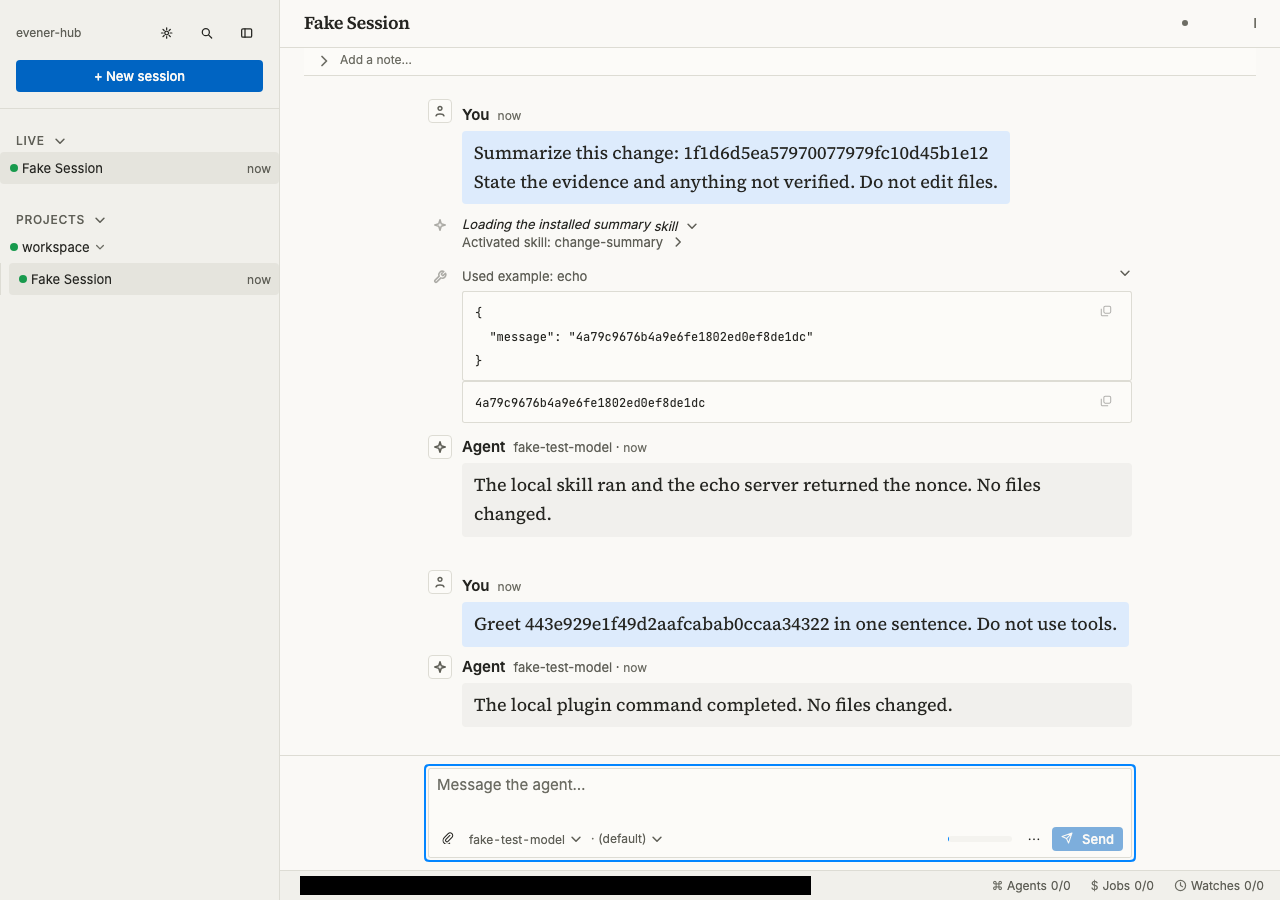Click the first Agent sparkle avatar
This screenshot has height=900, width=1280.
(440, 447)
